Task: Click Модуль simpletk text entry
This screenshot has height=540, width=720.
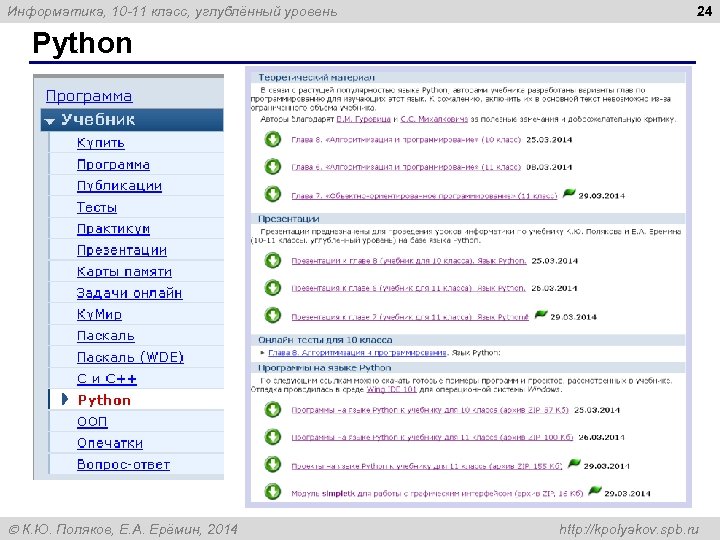Action: pos(437,494)
